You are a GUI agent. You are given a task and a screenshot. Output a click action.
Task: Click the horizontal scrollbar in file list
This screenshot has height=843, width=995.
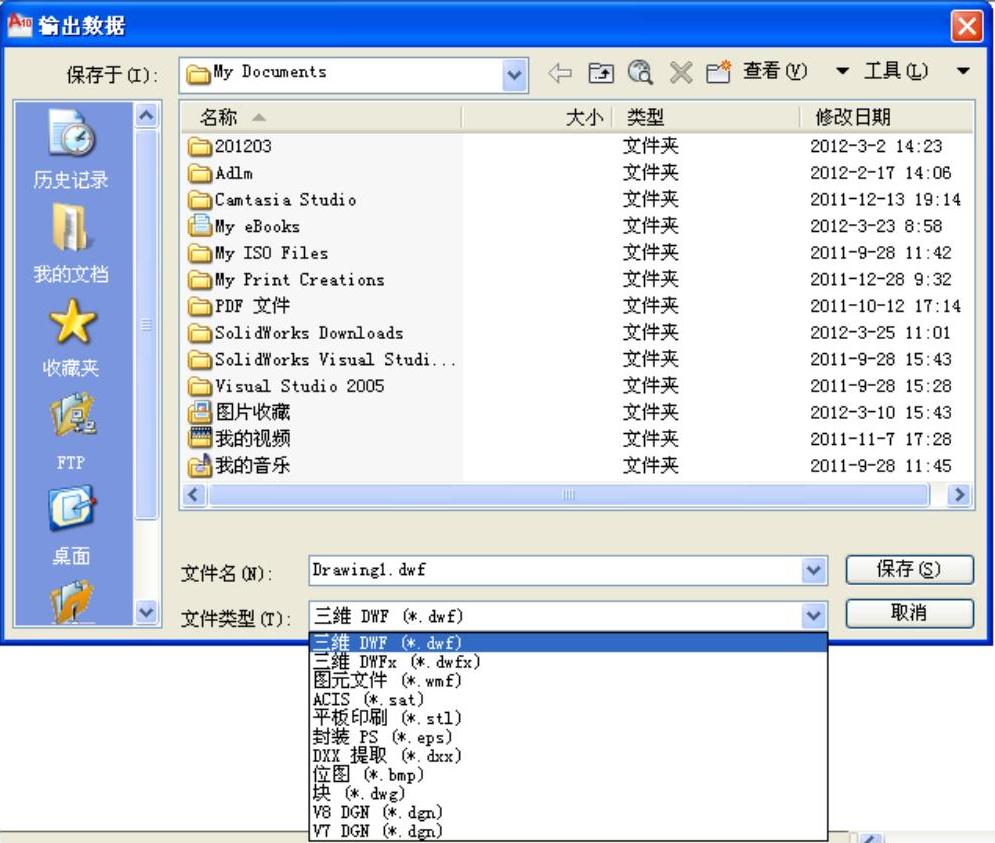tap(568, 494)
